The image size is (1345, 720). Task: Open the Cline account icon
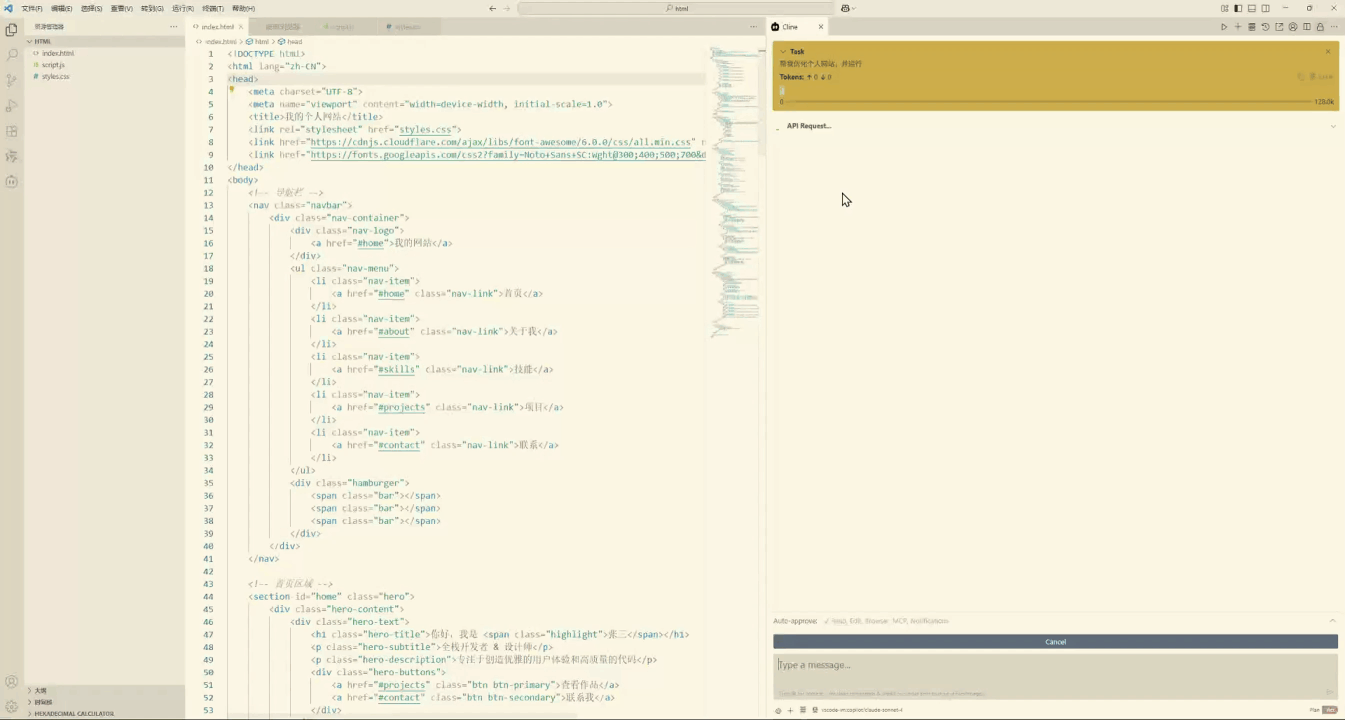(1293, 27)
